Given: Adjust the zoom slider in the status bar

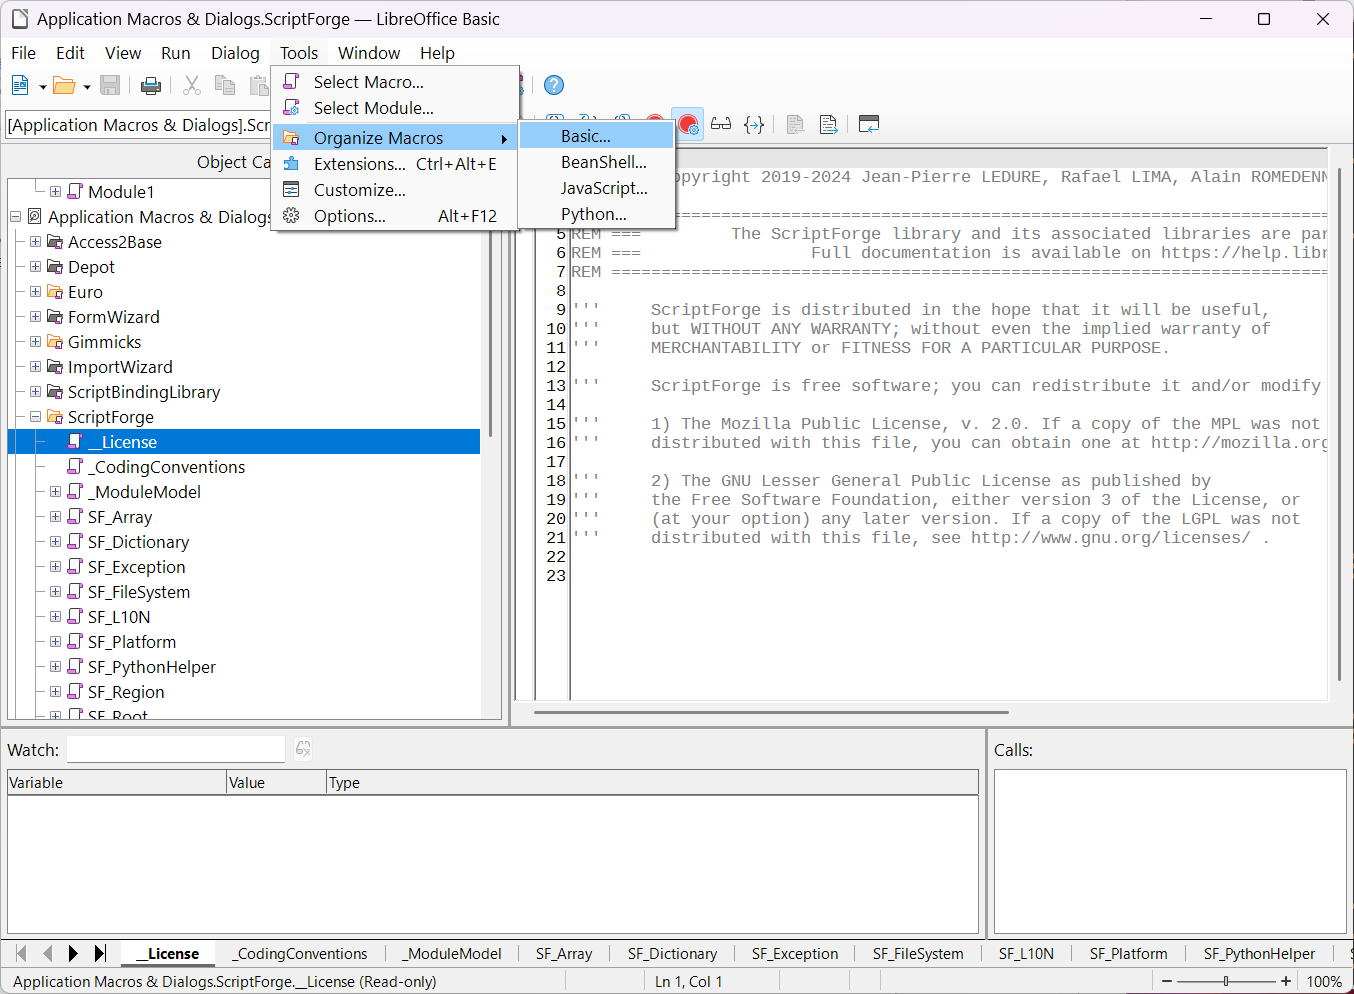Looking at the screenshot, I should click(1225, 981).
